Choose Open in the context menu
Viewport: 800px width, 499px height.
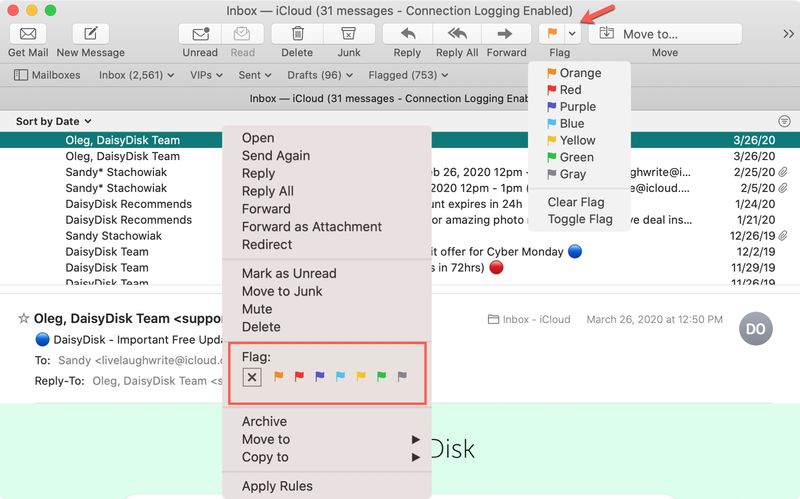tap(327, 138)
